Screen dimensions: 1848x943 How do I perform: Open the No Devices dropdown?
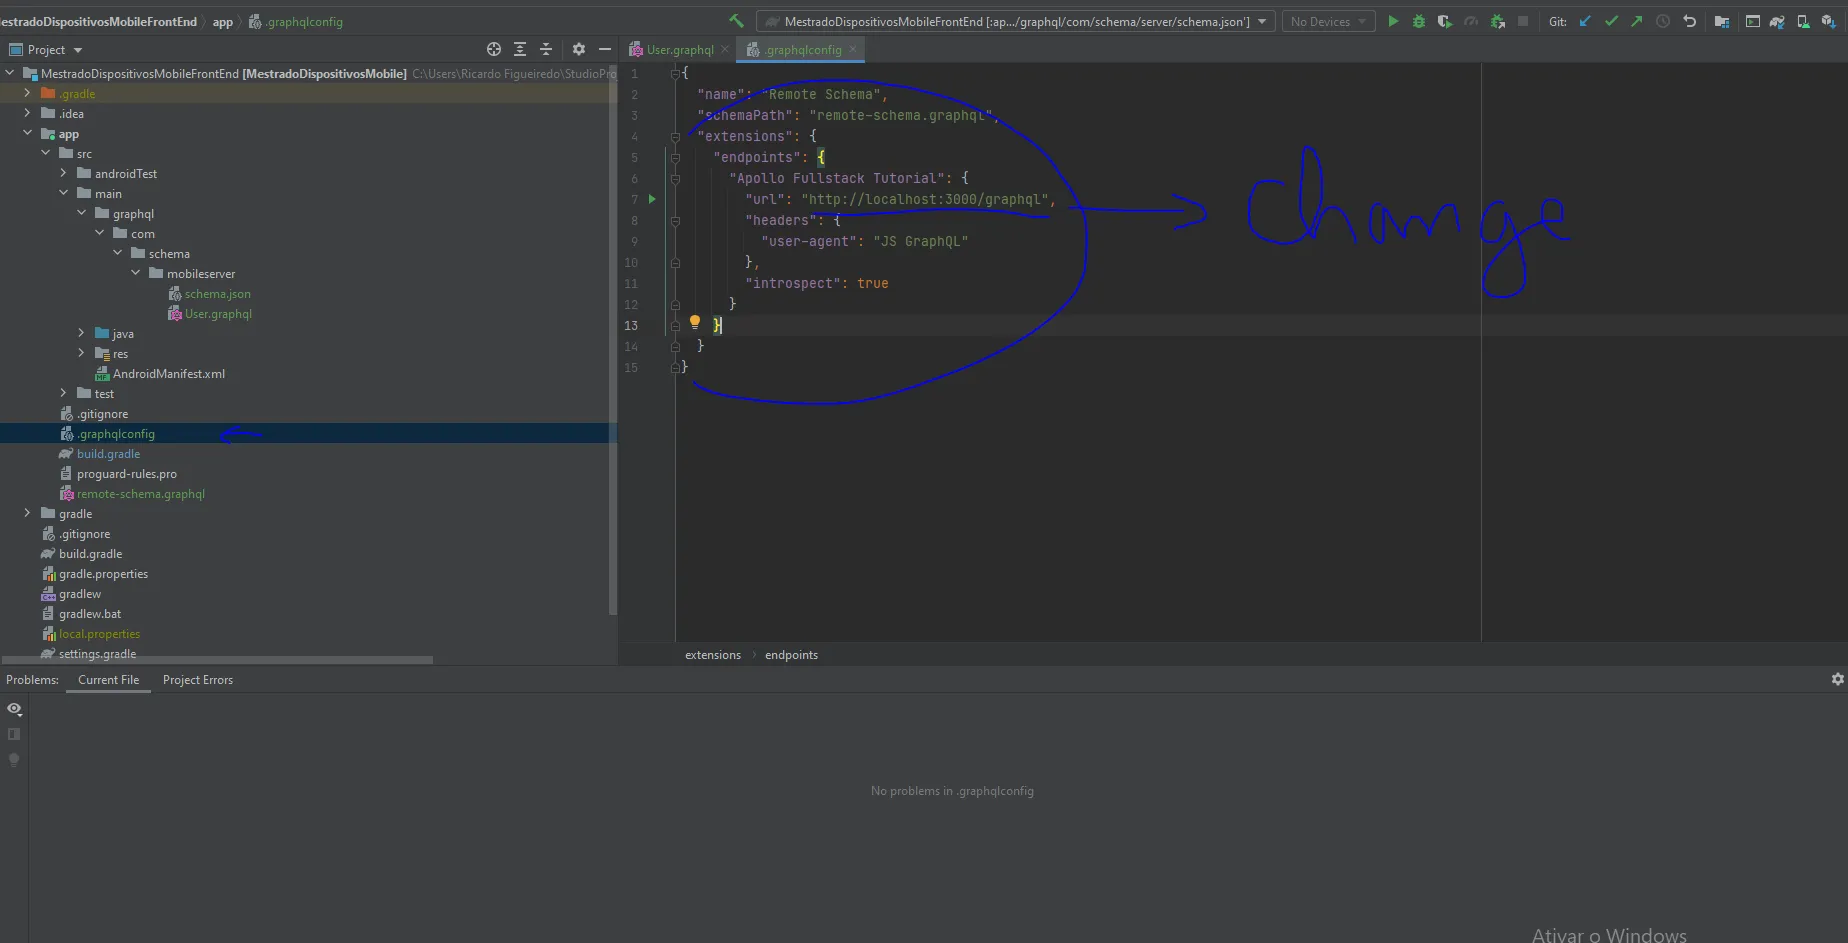point(1327,21)
